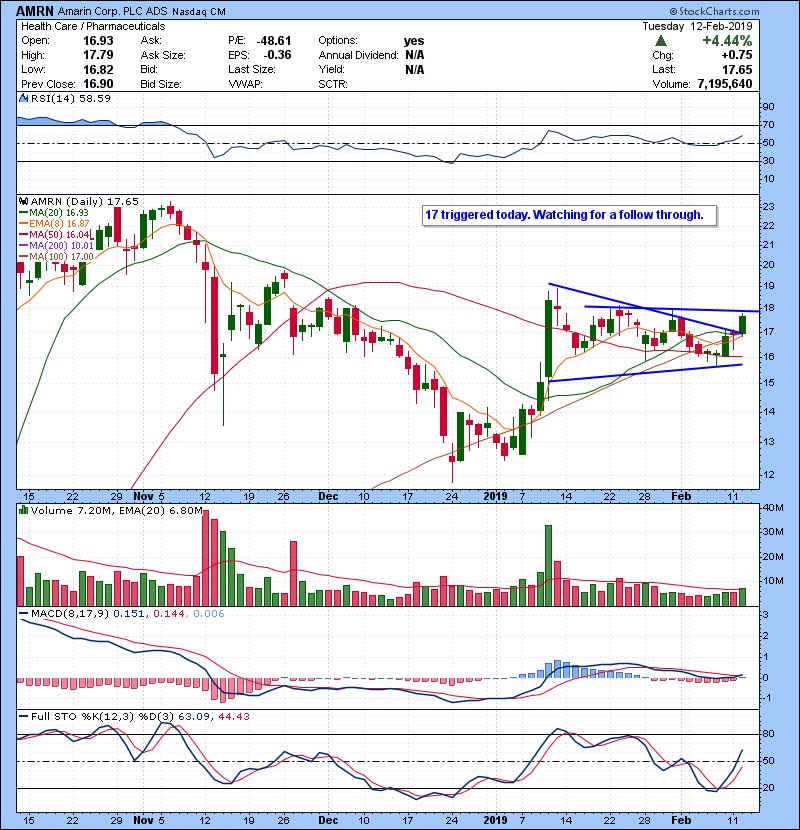Click the 40M label on the volume axis
Image resolution: width=800 pixels, height=830 pixels.
click(x=772, y=508)
